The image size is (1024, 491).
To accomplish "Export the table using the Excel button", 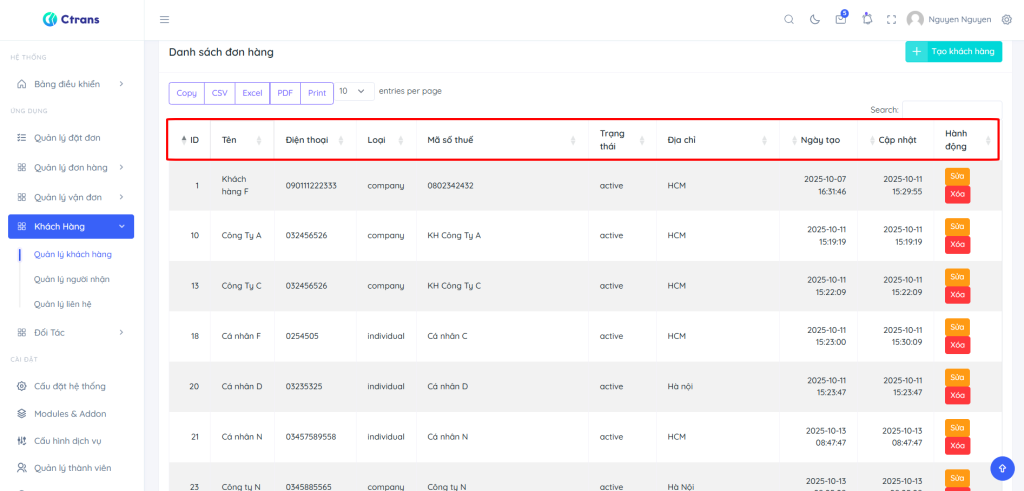I will 252,93.
